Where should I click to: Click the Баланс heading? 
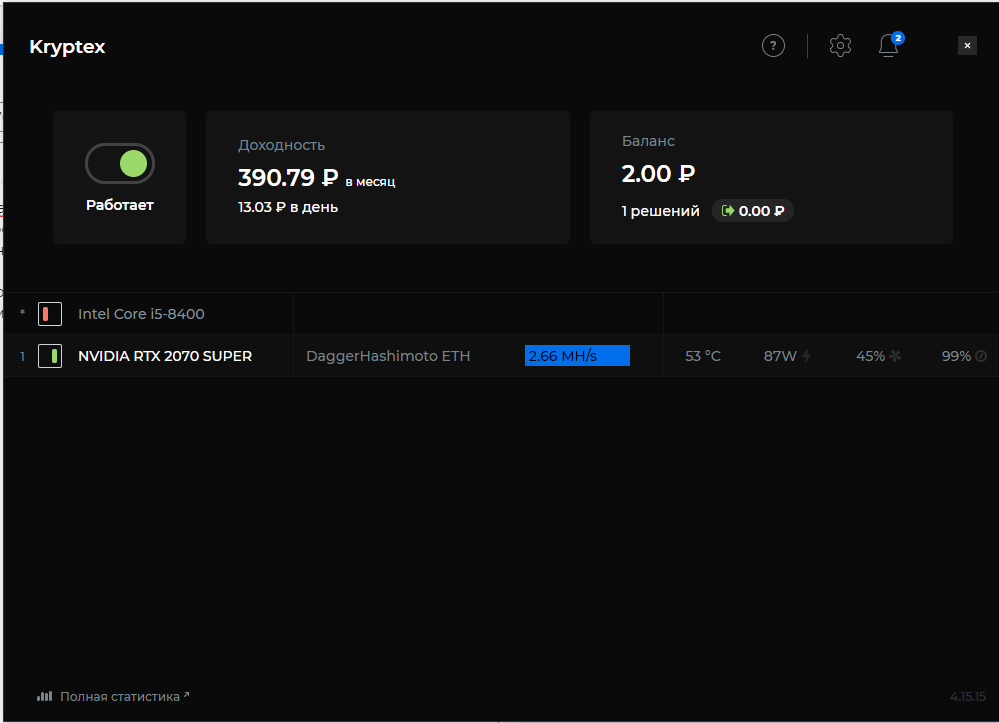(648, 141)
